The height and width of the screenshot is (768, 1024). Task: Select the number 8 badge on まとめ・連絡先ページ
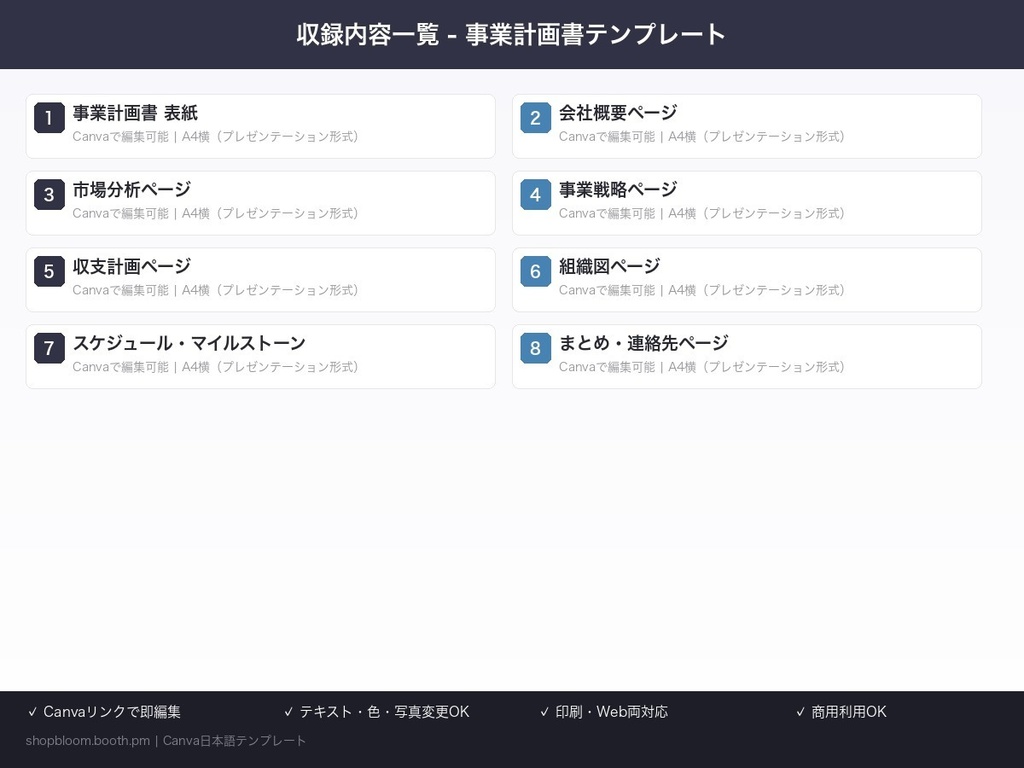point(535,348)
